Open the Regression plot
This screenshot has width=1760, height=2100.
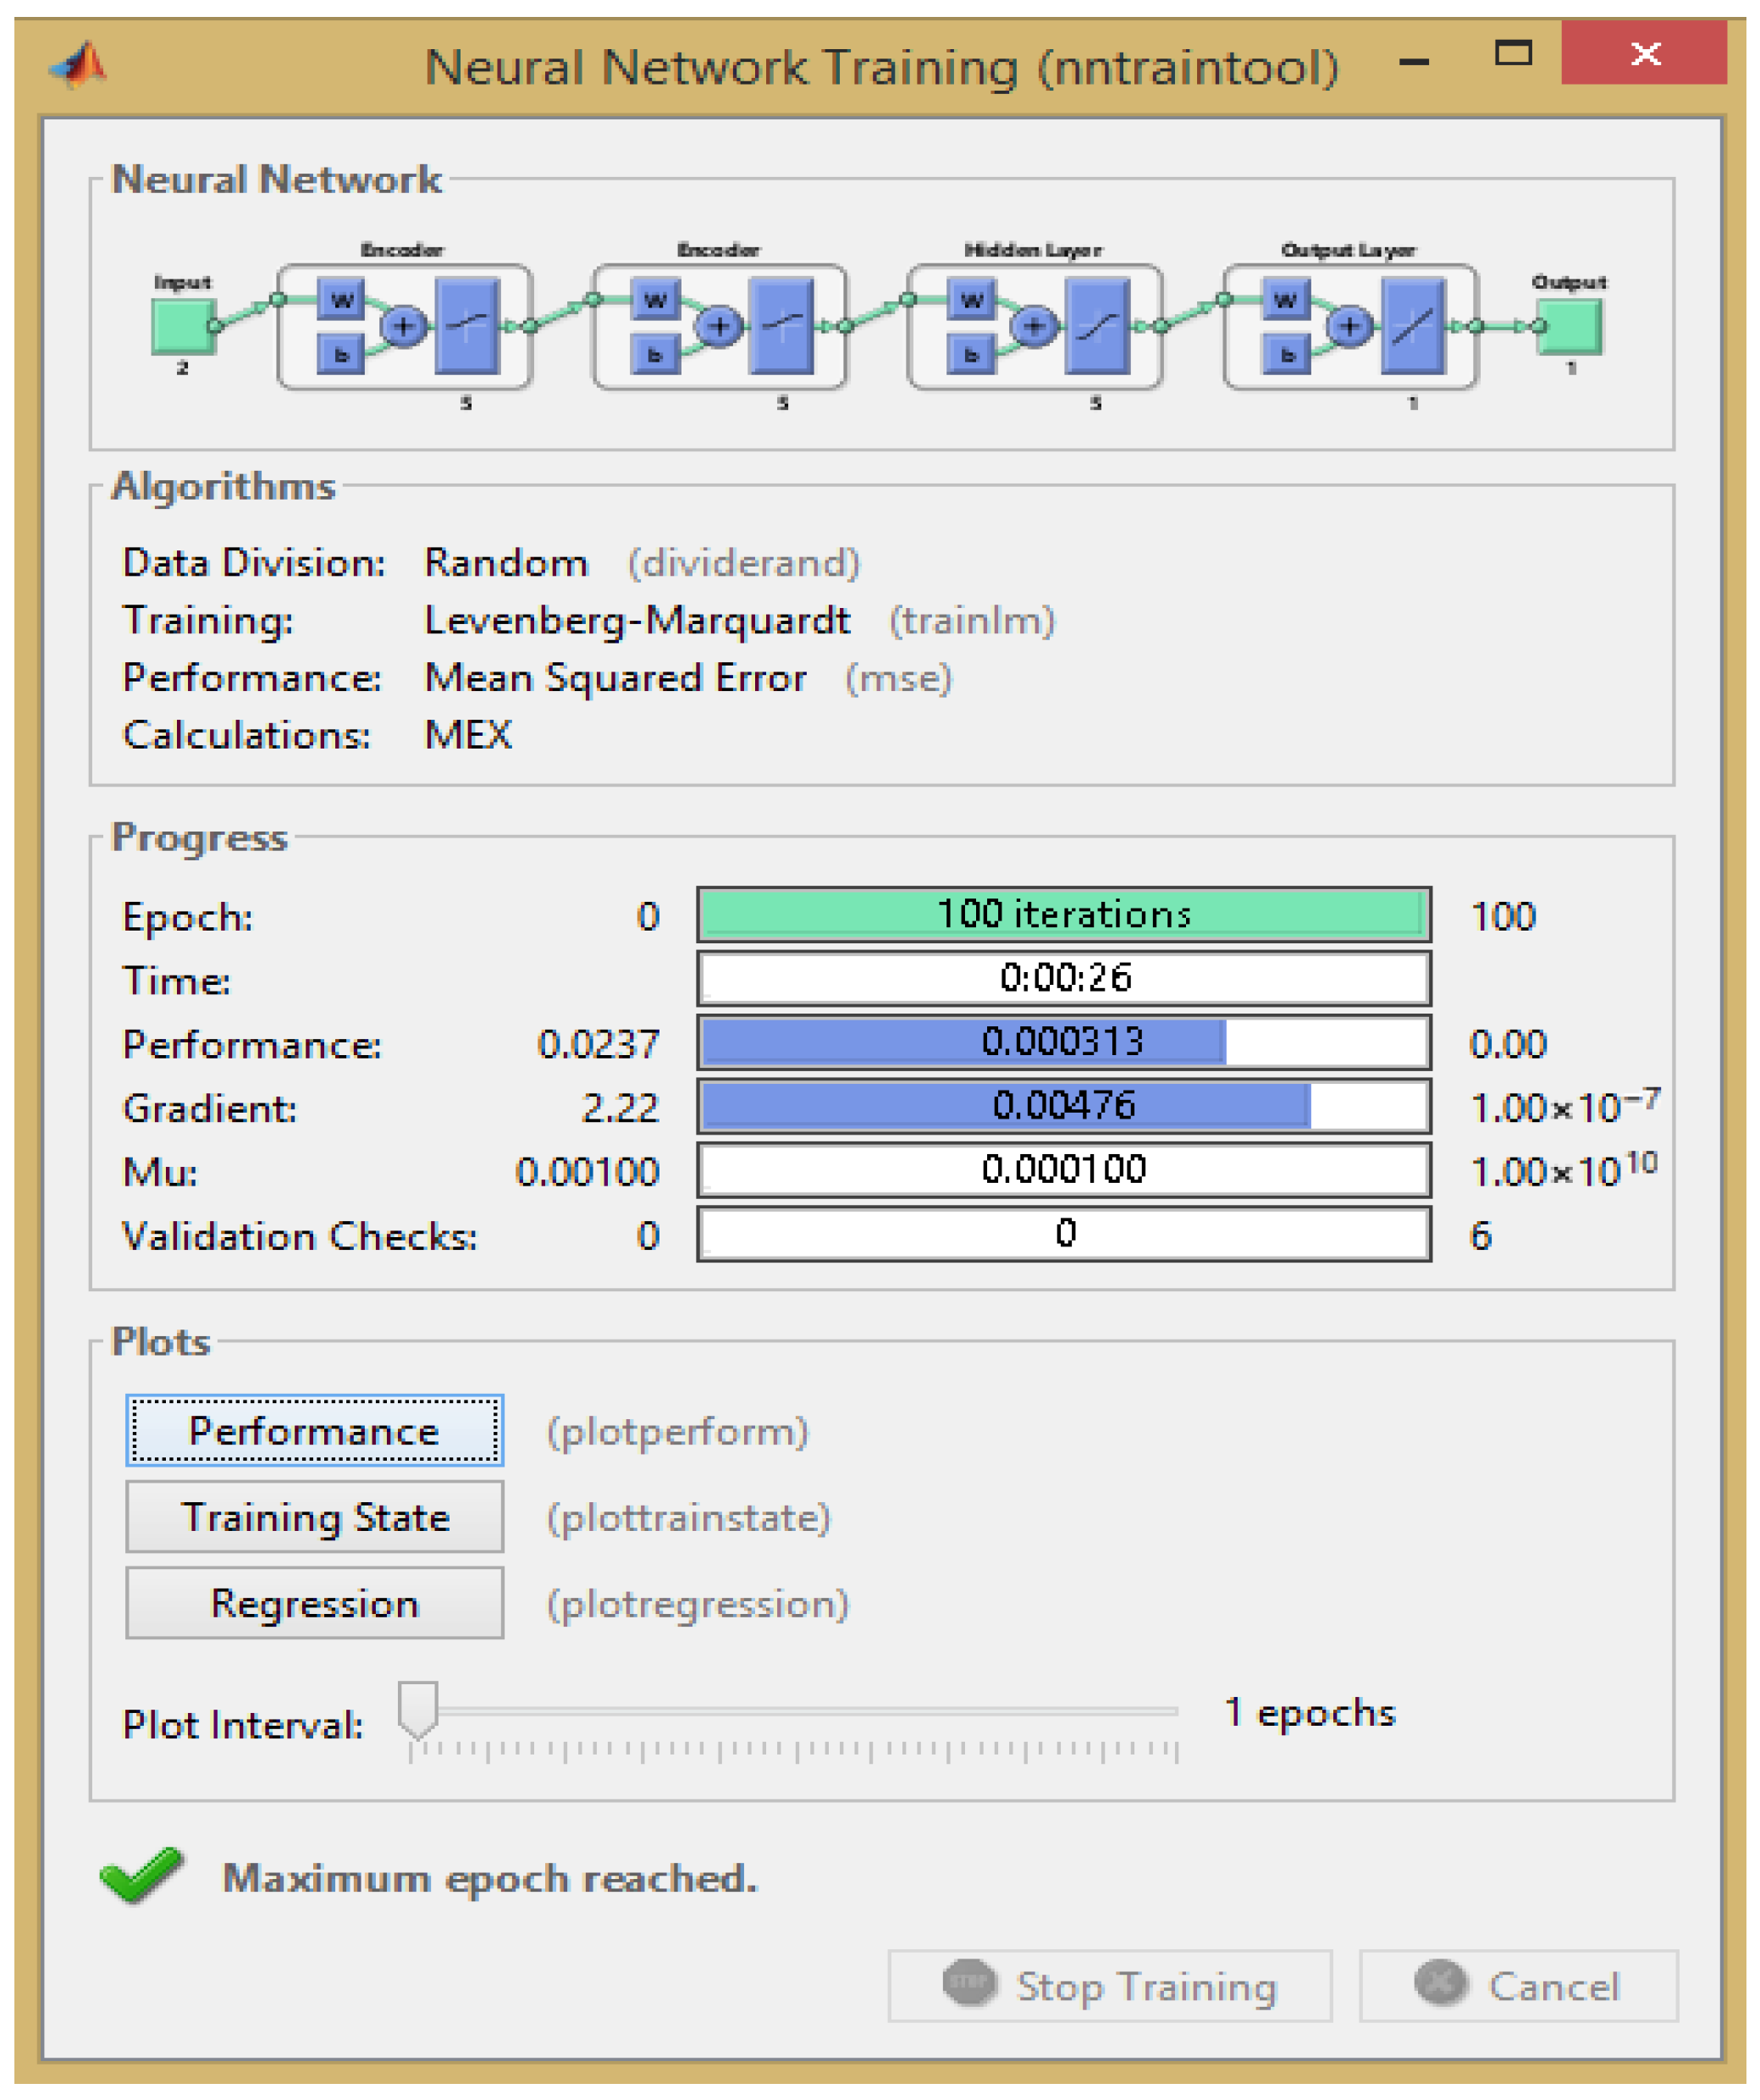tap(314, 1603)
